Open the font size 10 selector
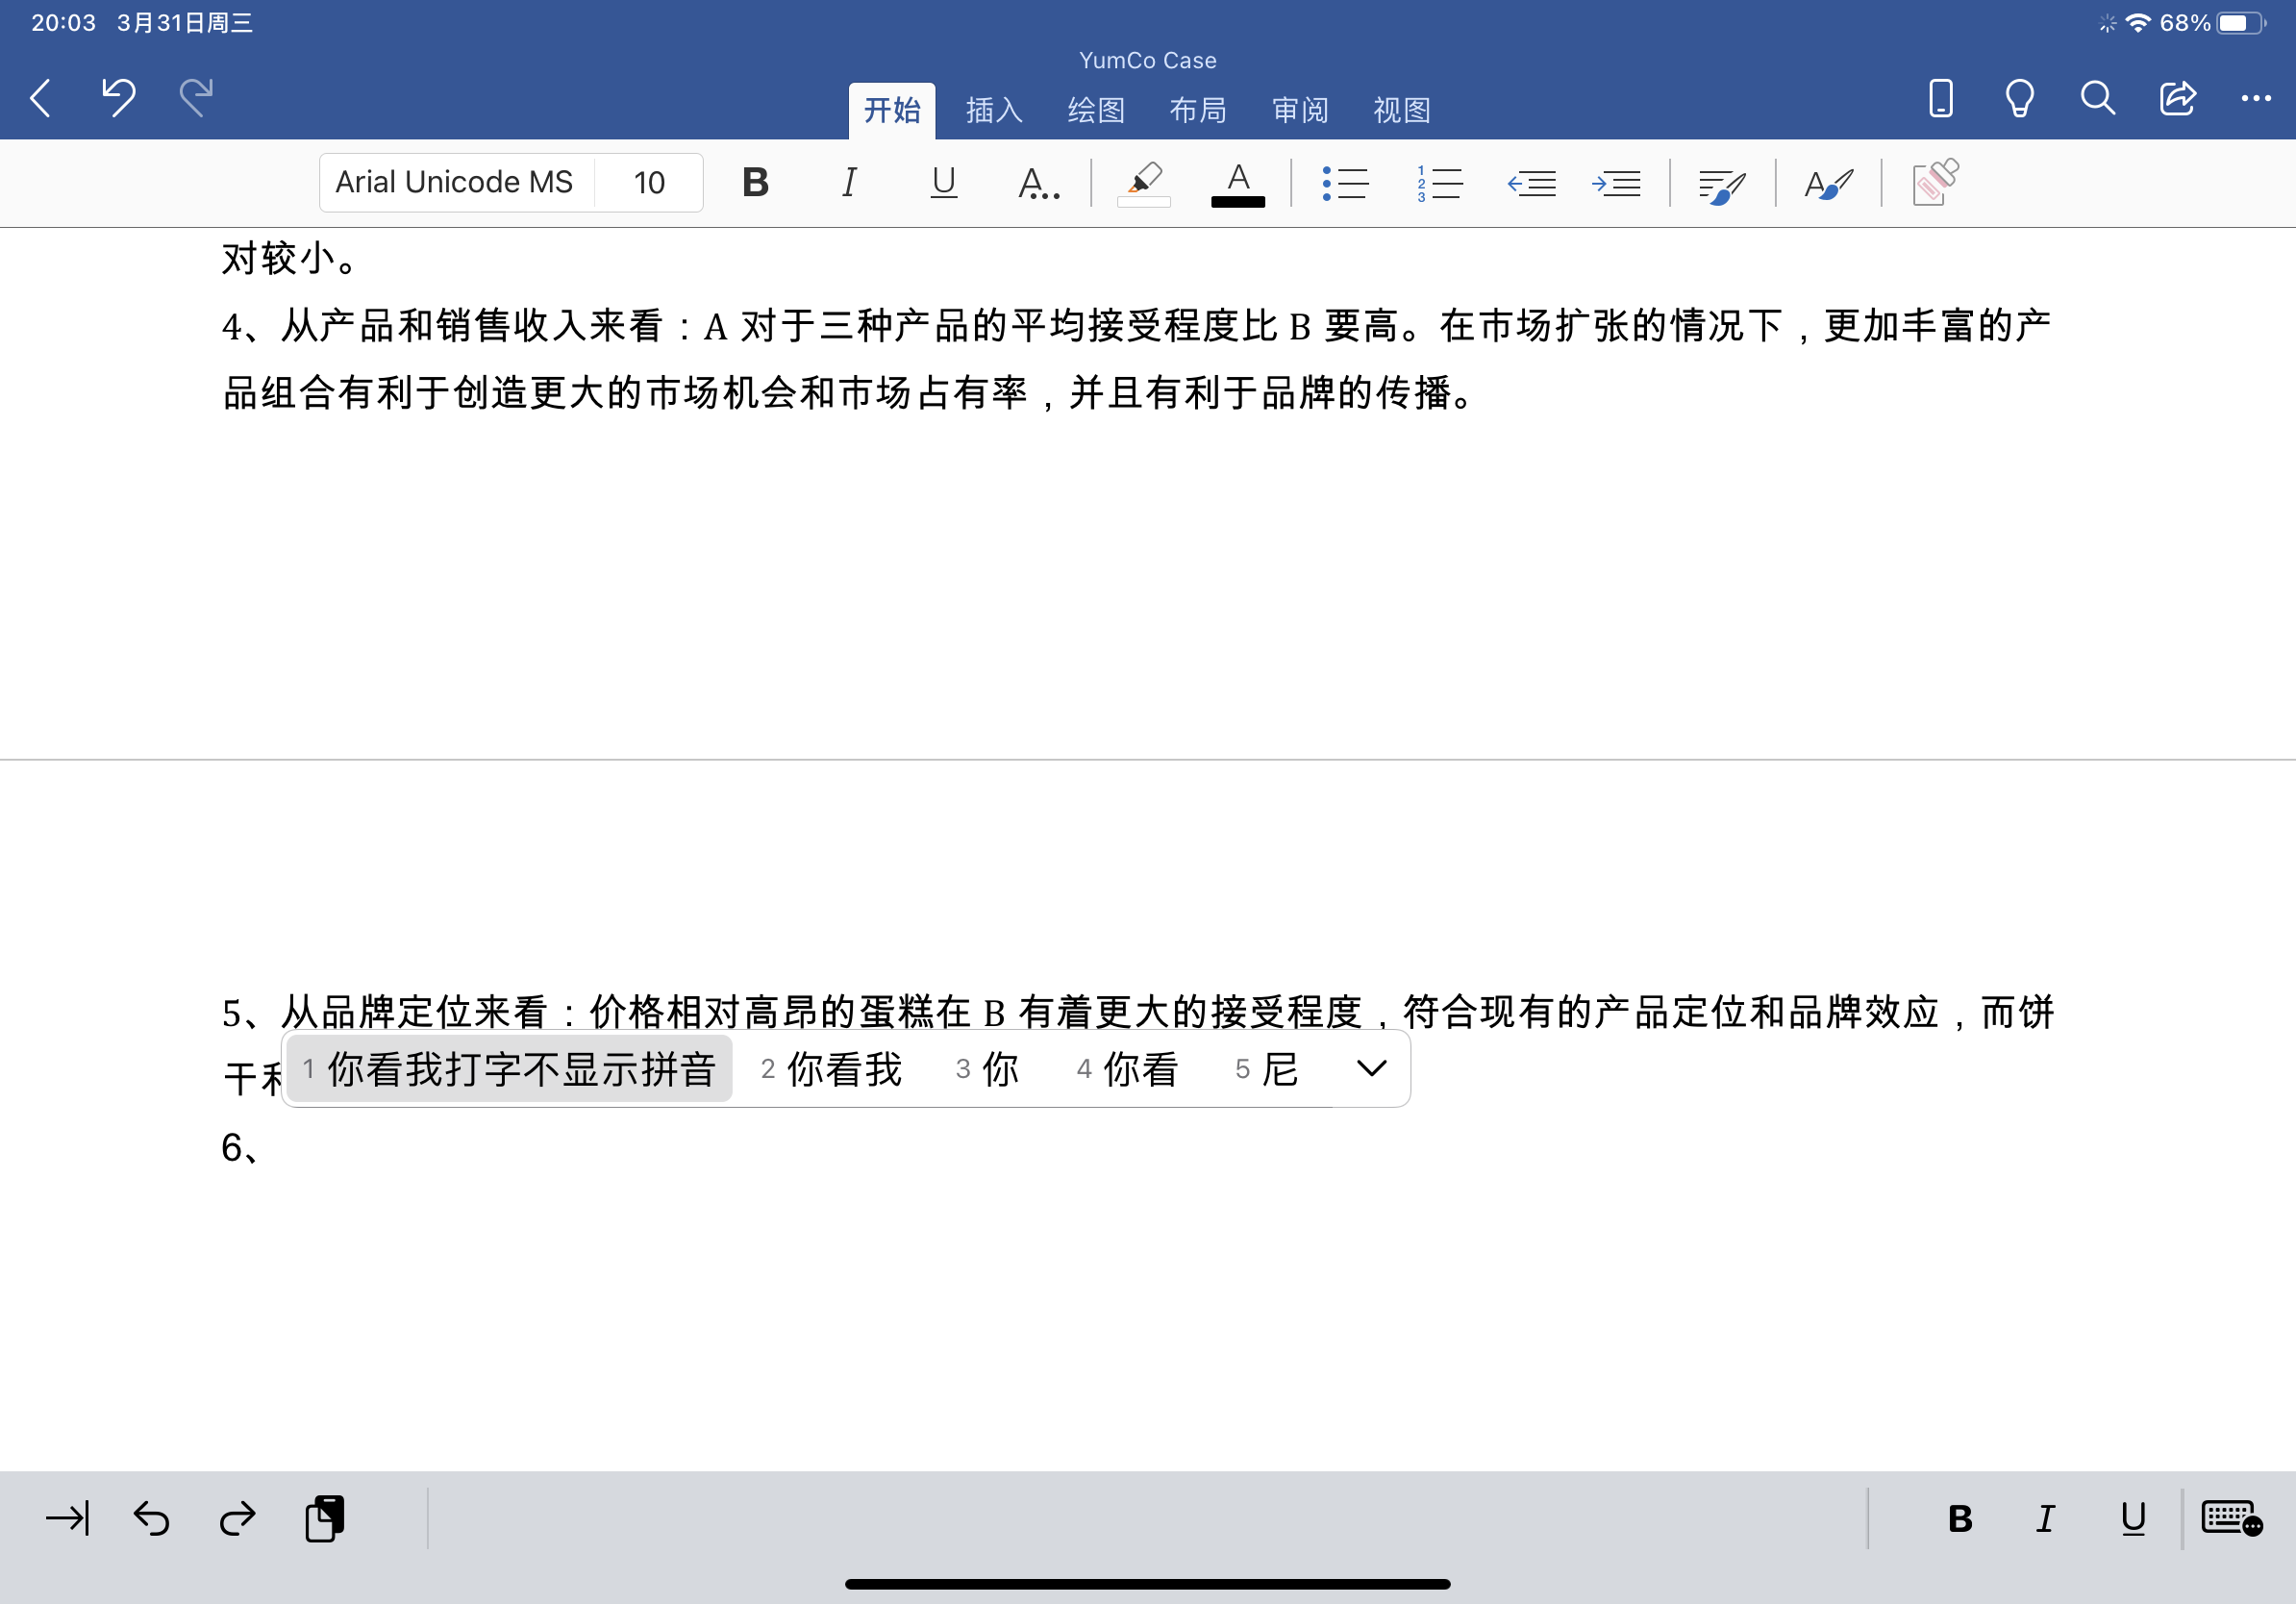This screenshot has width=2296, height=1604. click(x=649, y=183)
